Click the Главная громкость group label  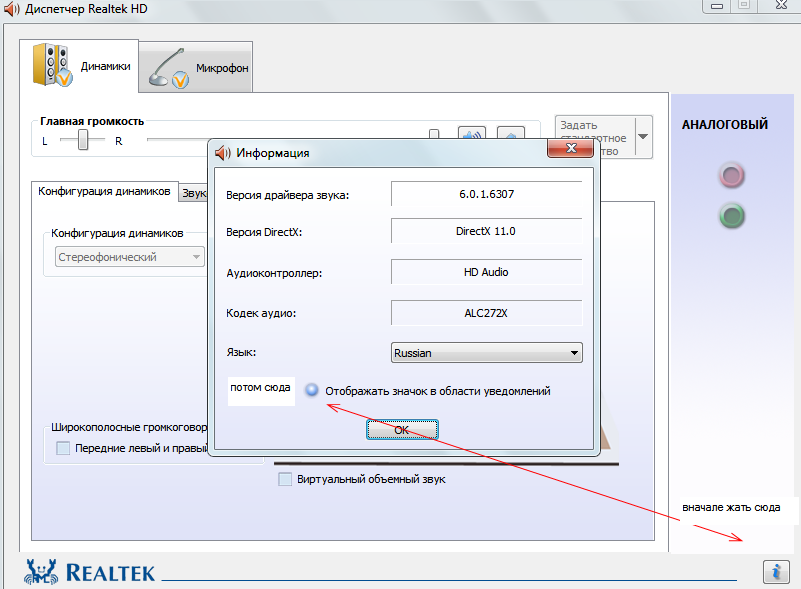click(92, 122)
